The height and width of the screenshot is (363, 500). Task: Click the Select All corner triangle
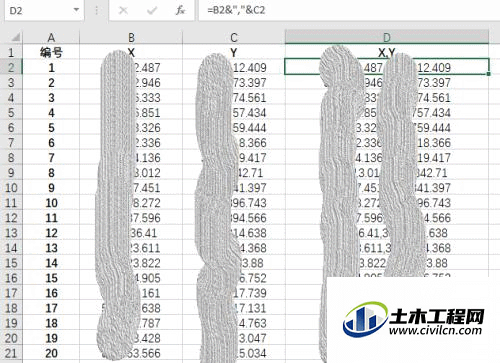pyautogui.click(x=16, y=37)
